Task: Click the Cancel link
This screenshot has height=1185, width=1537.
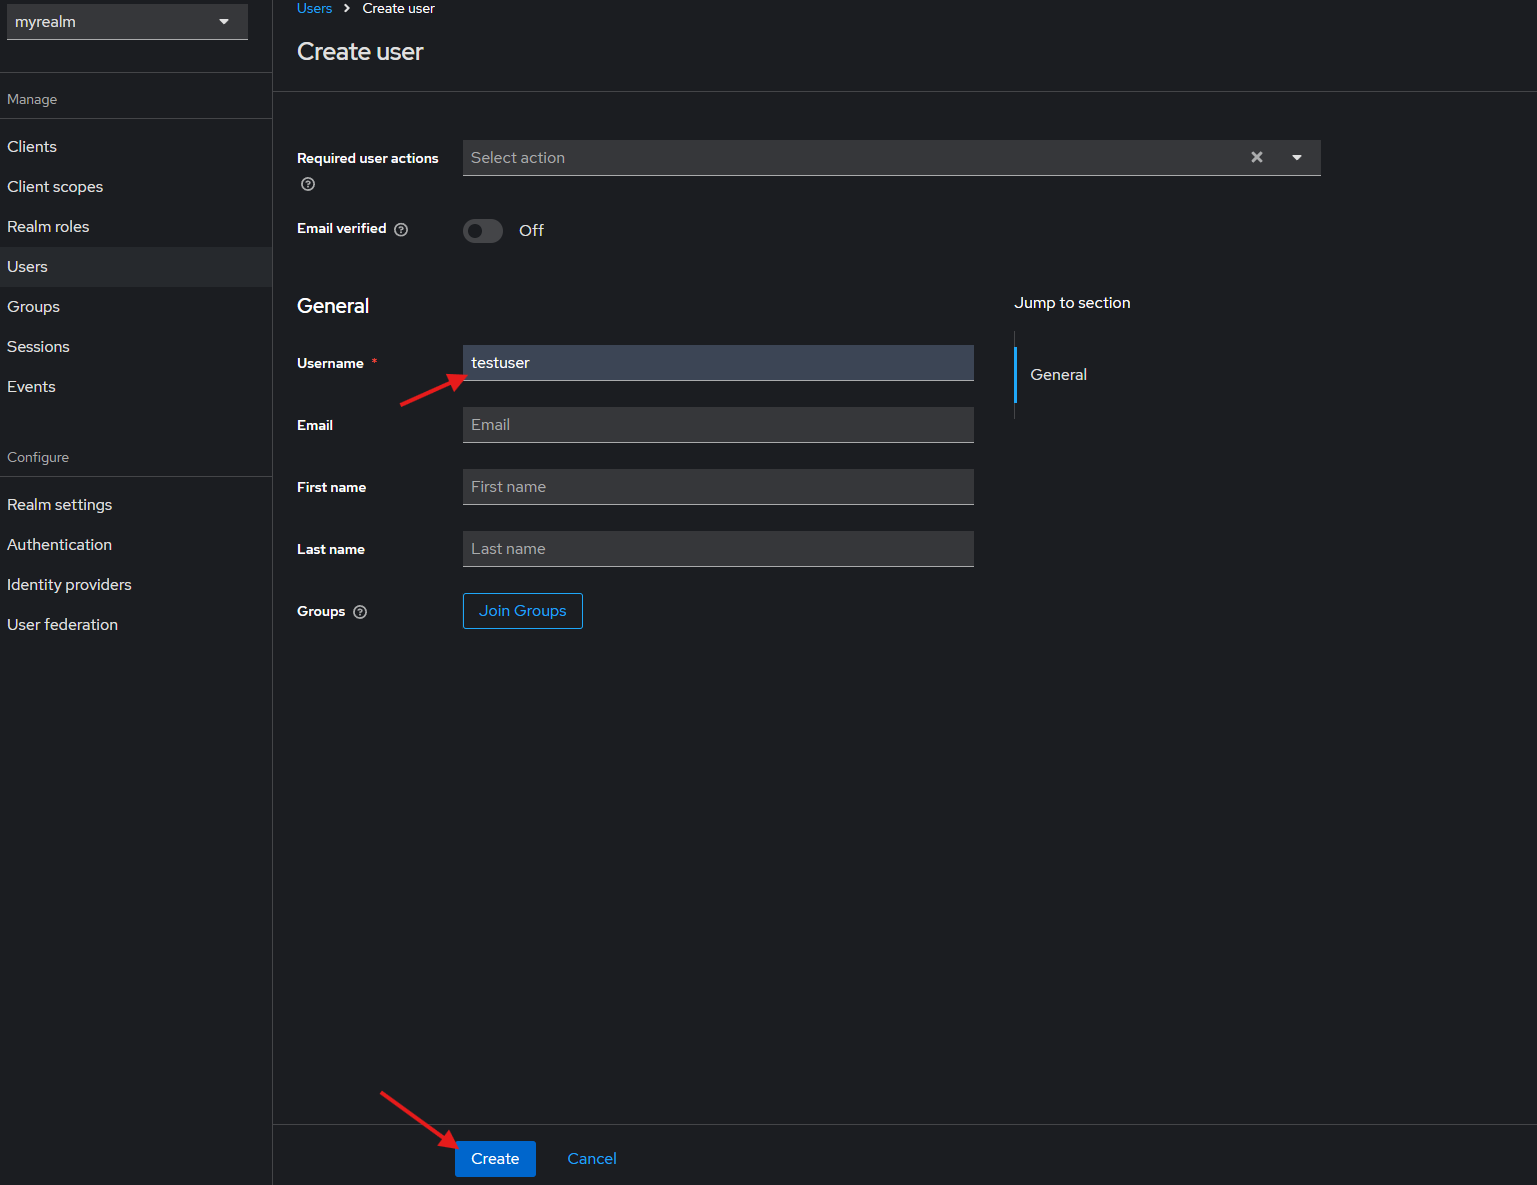Action: point(592,1159)
